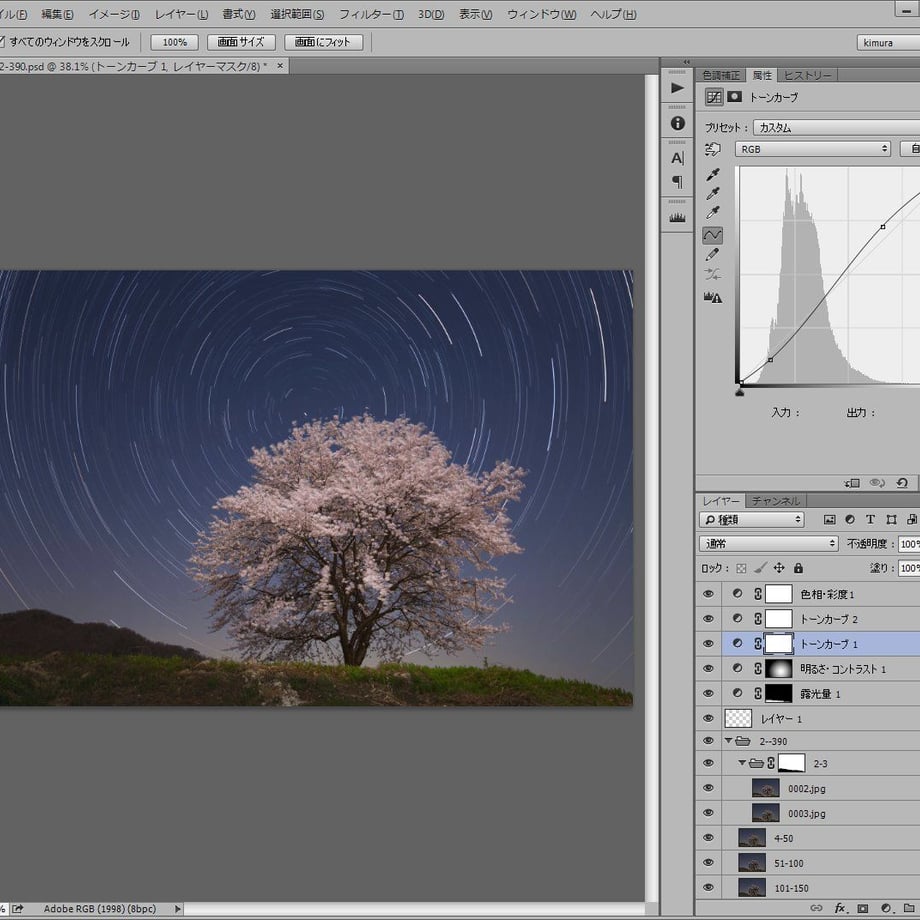Collapse the 2--390 layer group

click(x=728, y=740)
